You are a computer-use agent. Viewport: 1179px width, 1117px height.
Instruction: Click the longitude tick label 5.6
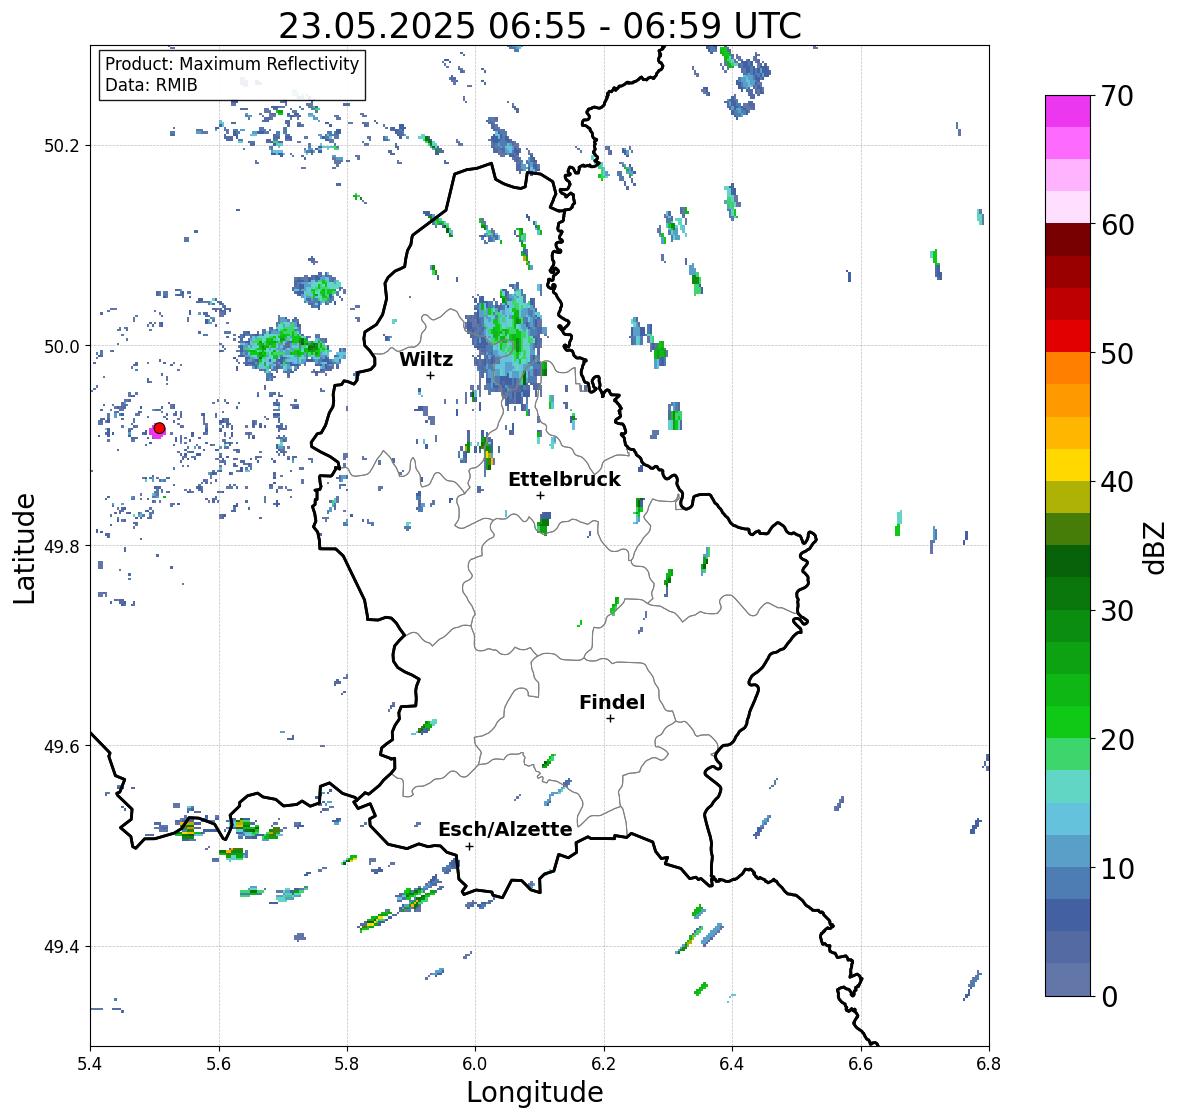[x=219, y=1064]
